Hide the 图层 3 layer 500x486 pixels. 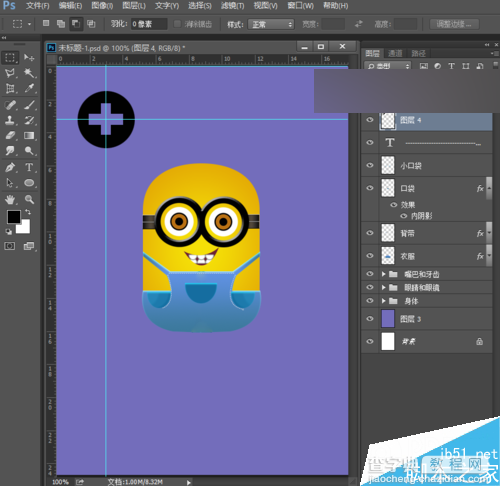[x=370, y=319]
